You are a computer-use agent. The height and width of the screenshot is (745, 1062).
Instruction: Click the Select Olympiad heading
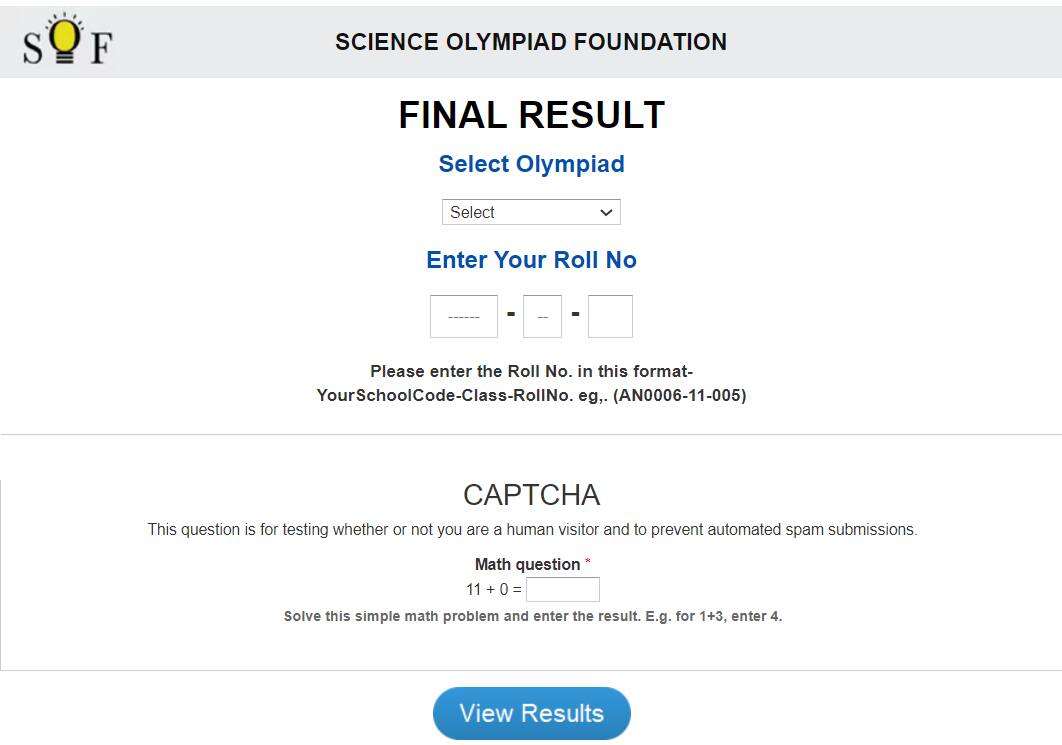531,163
